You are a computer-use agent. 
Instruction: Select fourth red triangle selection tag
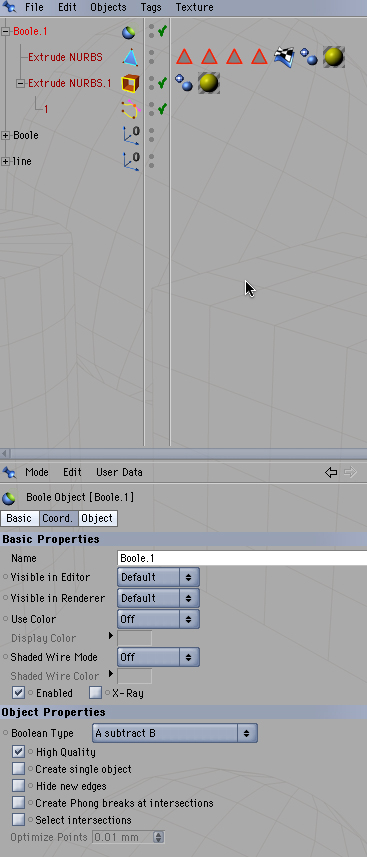[x=259, y=57]
